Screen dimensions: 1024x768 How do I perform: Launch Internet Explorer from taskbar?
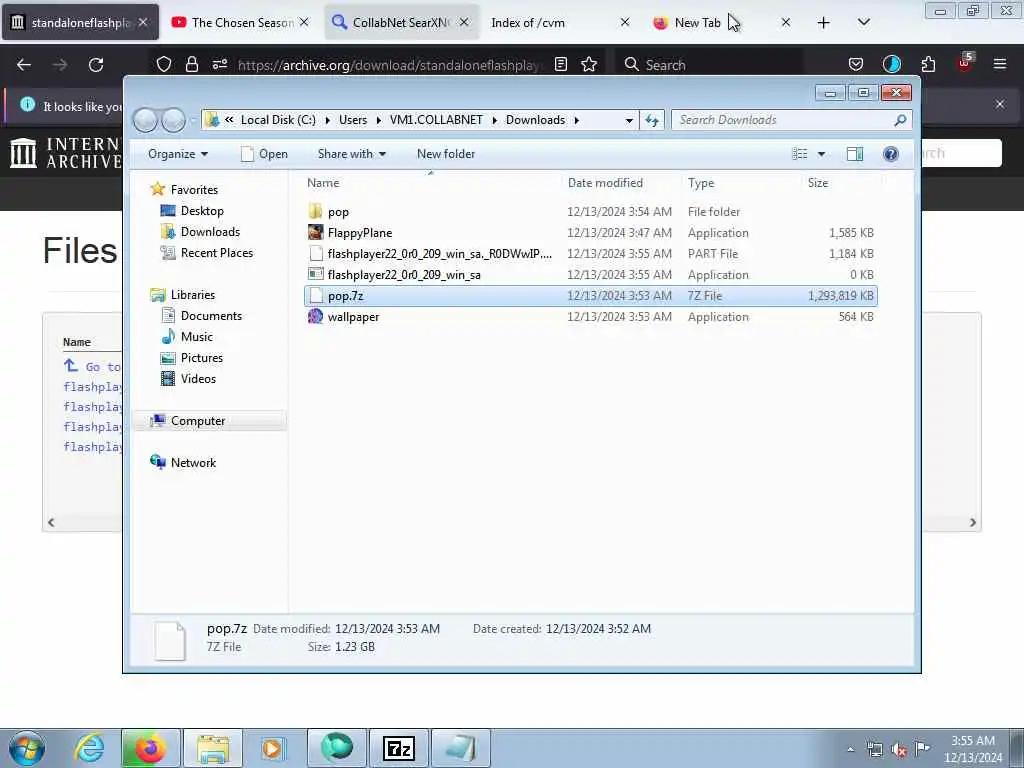[x=89, y=748]
